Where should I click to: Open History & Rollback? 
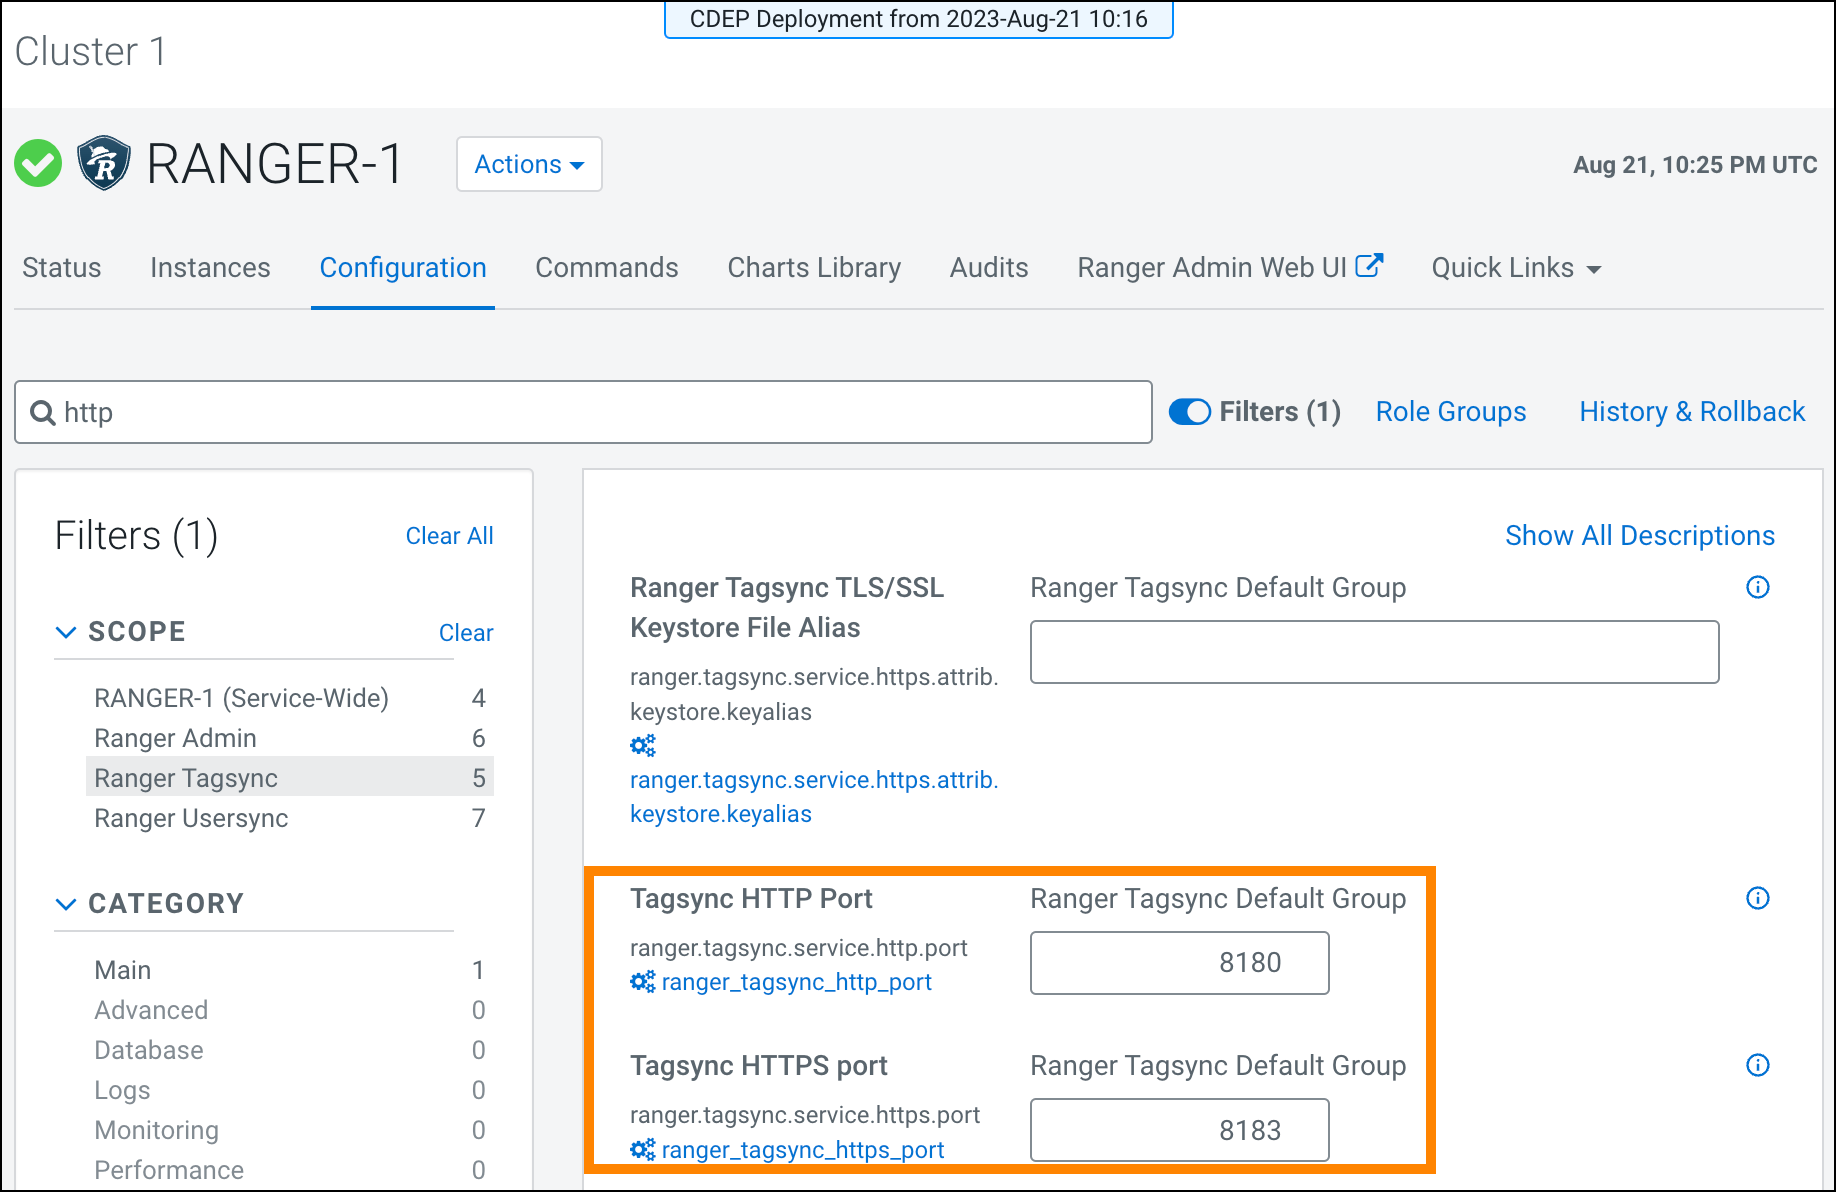click(1691, 411)
